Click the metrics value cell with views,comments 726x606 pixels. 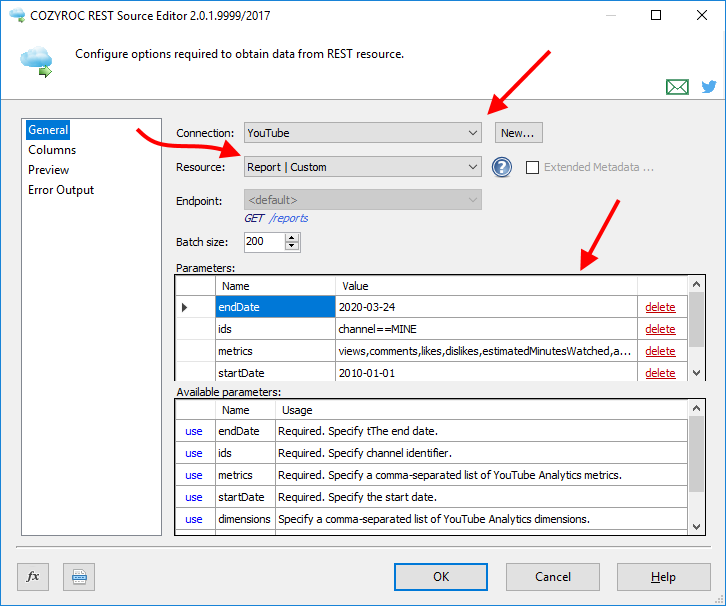click(486, 351)
